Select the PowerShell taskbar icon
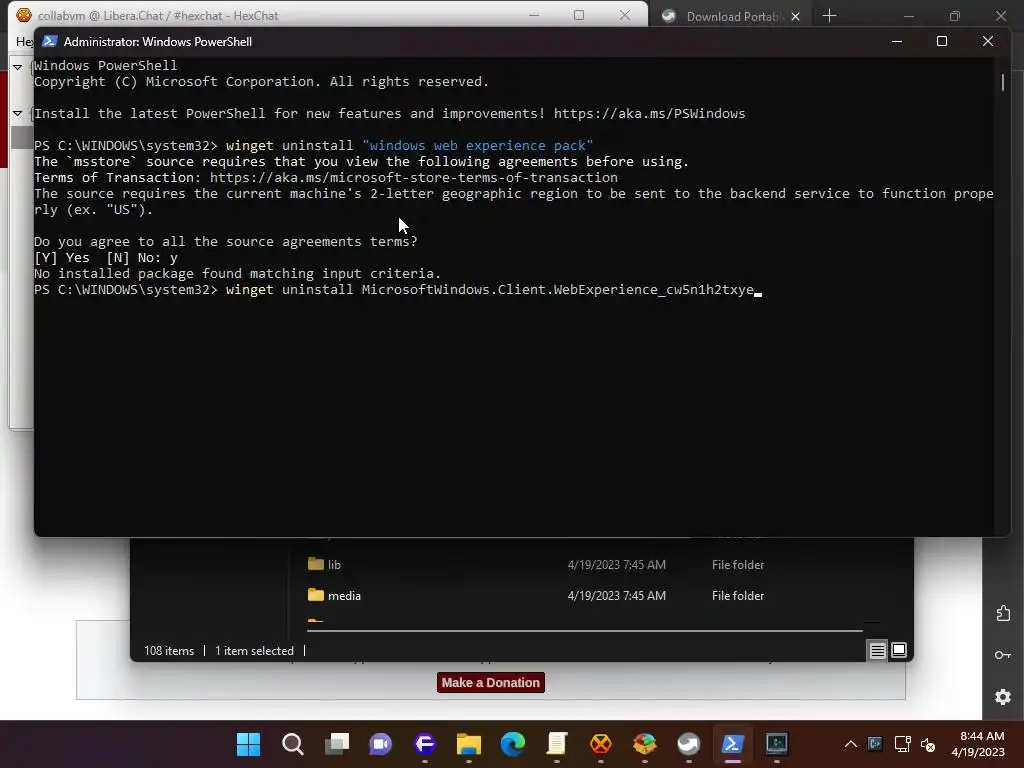1024x768 pixels. click(x=732, y=744)
